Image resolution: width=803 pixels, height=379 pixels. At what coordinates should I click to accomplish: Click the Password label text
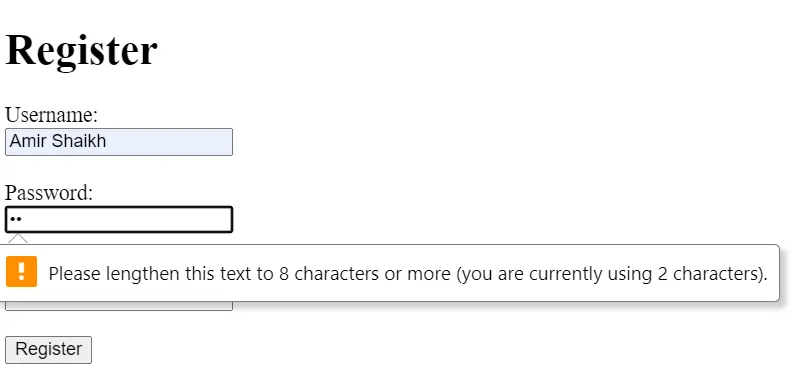[x=49, y=193]
